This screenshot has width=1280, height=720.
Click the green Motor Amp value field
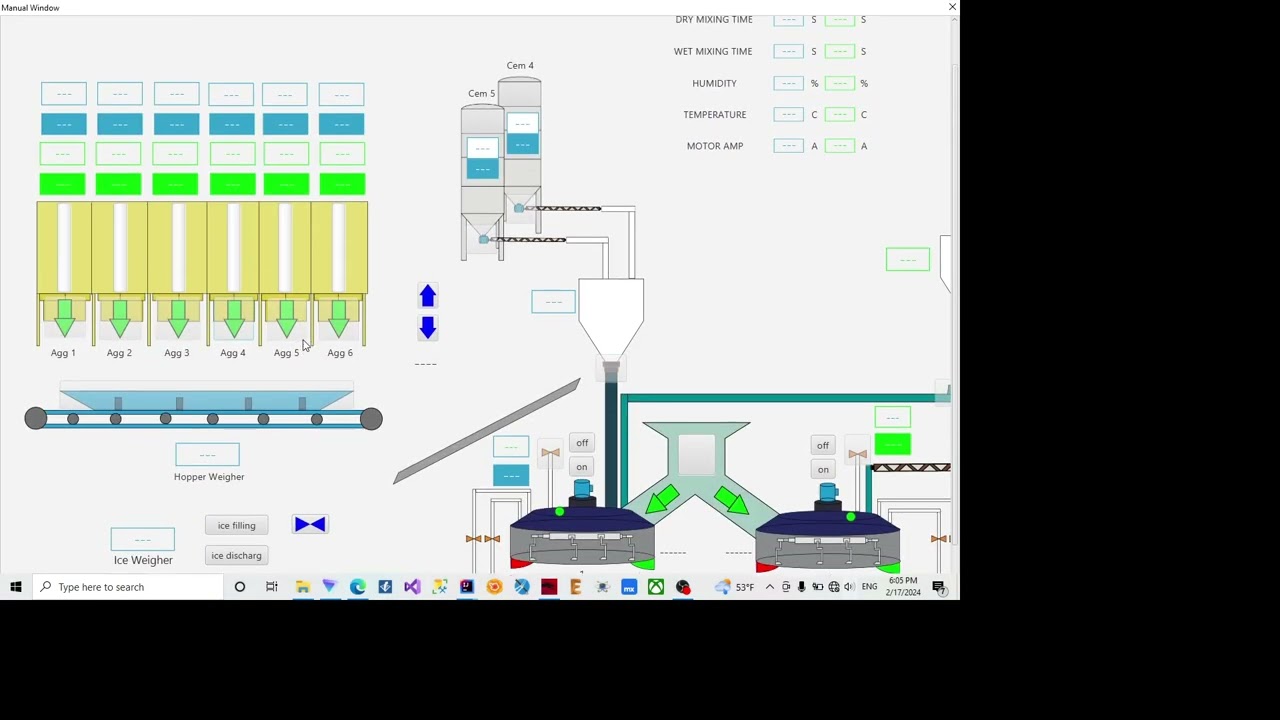click(x=839, y=146)
